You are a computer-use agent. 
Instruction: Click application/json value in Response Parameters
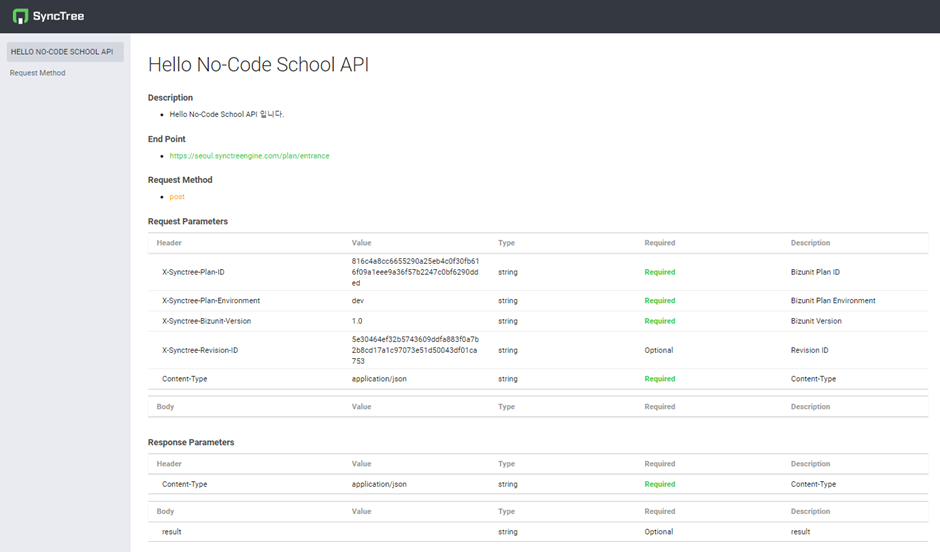coord(379,484)
